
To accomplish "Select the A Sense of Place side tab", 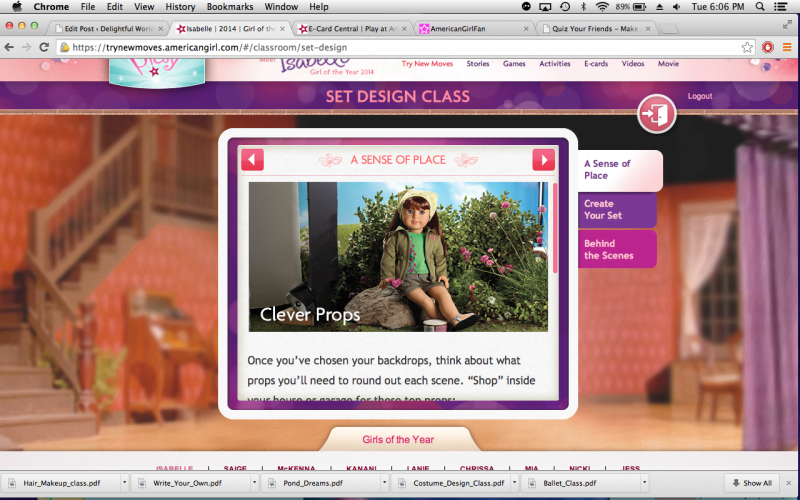I will click(620, 170).
